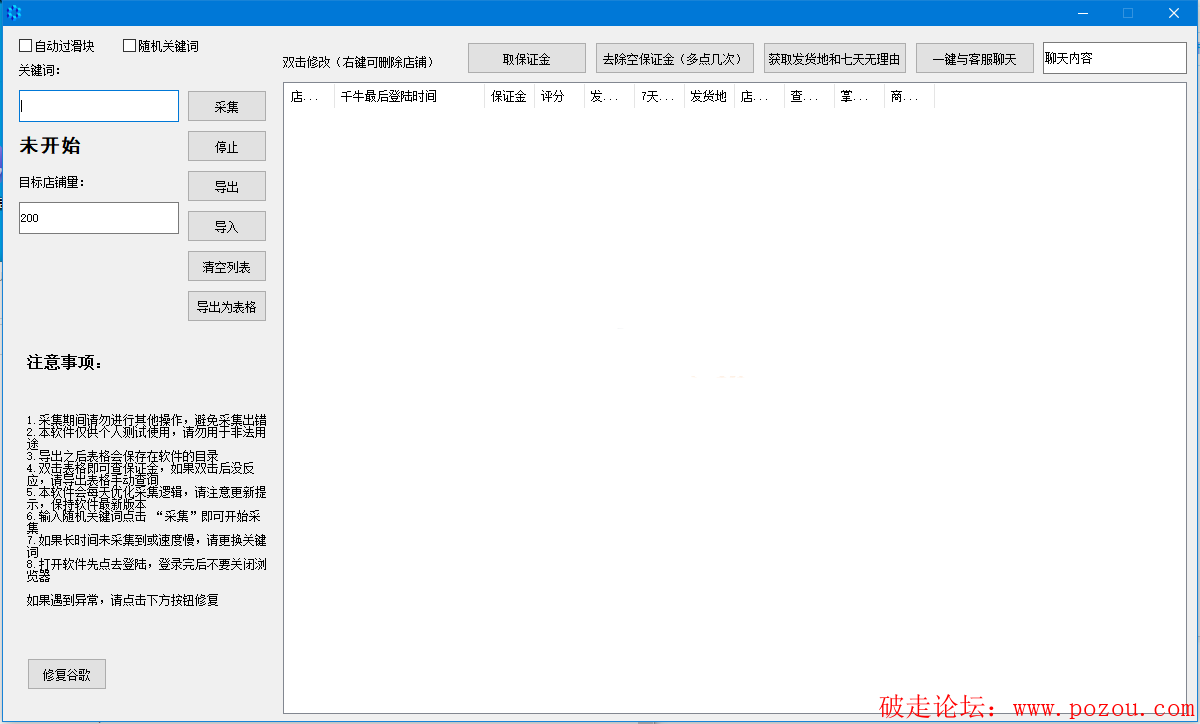Click the 一键与客服聊天 button
The image size is (1200, 724).
974,59
